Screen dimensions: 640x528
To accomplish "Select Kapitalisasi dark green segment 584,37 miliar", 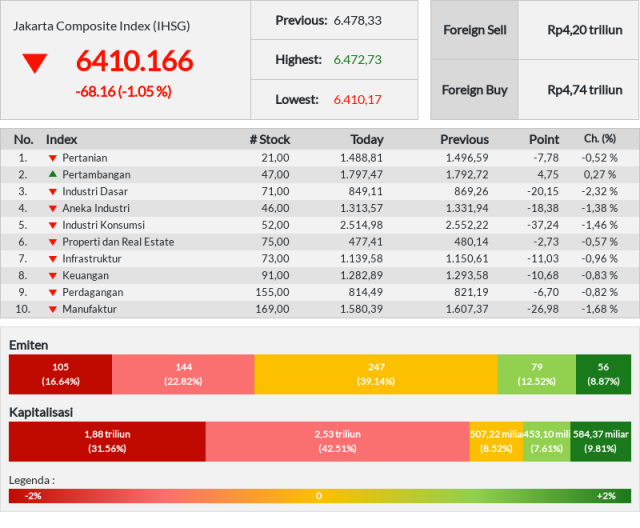I will point(600,441).
